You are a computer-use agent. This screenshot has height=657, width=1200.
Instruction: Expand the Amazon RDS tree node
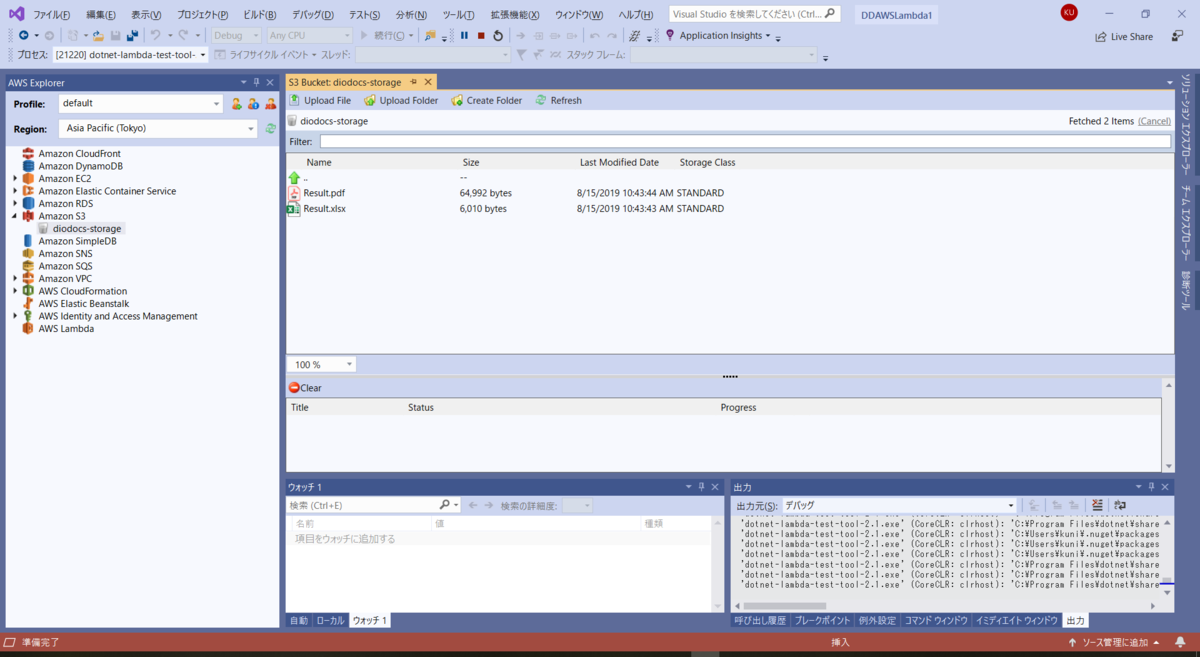15,204
